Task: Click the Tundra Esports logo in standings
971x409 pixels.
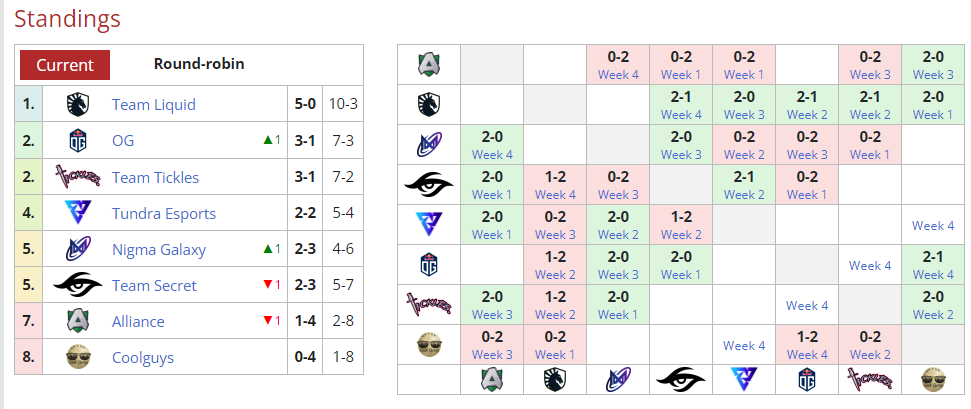Action: click(78, 213)
